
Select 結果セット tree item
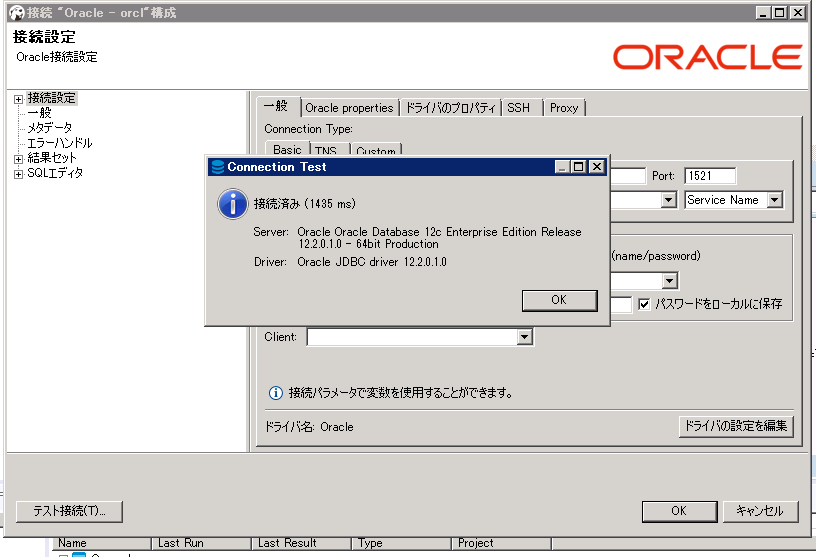pyautogui.click(x=52, y=158)
